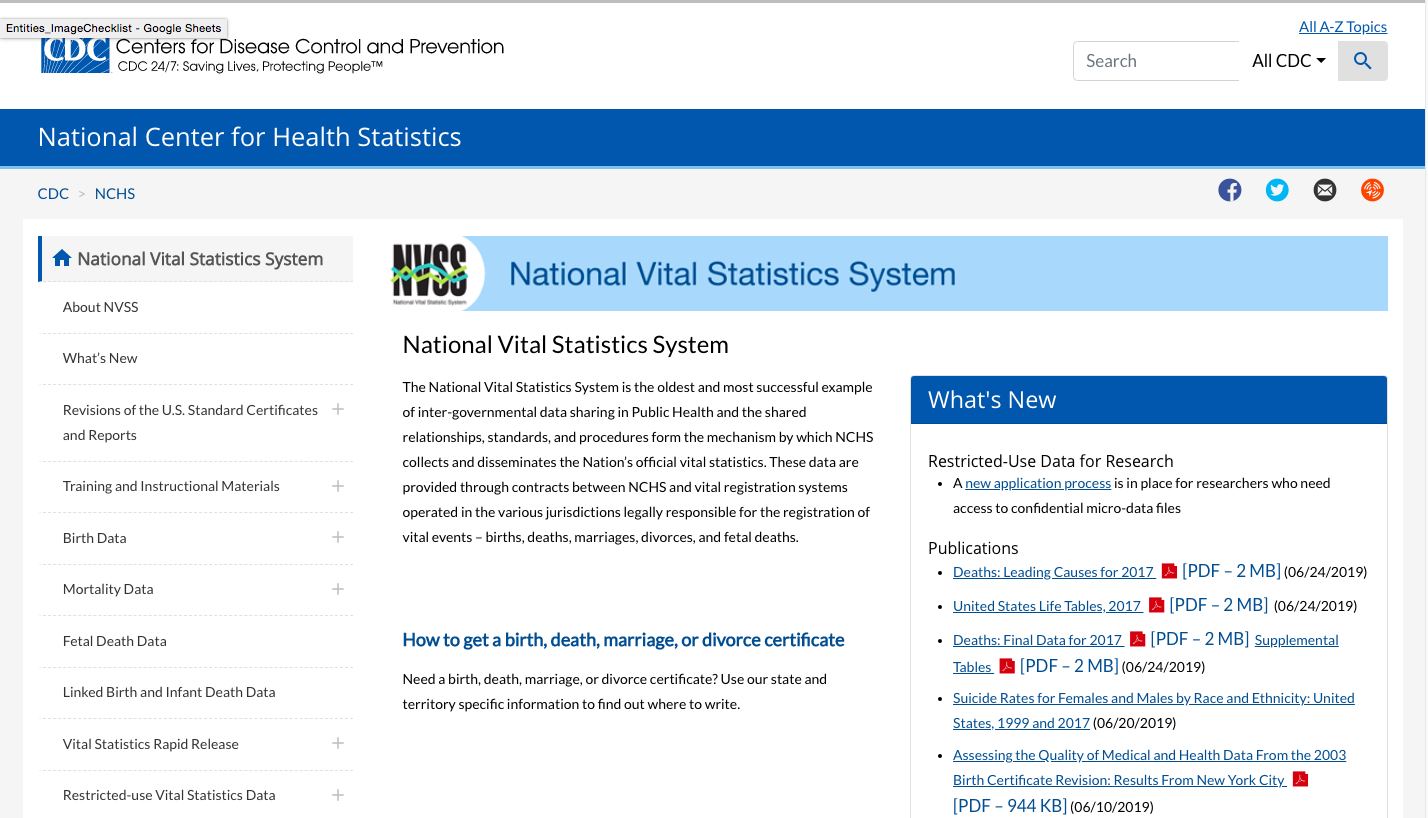Go to CDC breadcrumb link
1428x818 pixels.
click(x=53, y=194)
